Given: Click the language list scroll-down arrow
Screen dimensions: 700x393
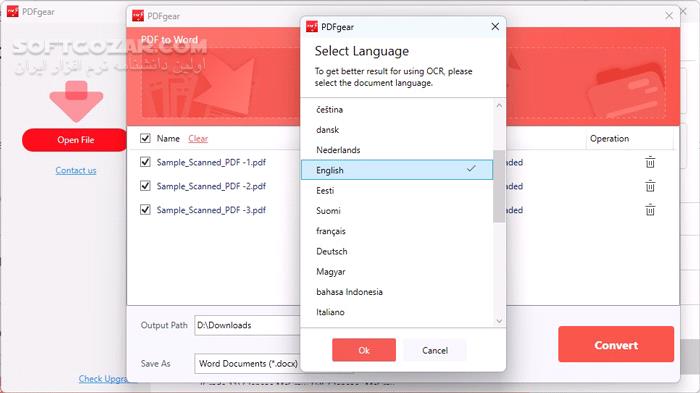Looking at the screenshot, I should (499, 321).
